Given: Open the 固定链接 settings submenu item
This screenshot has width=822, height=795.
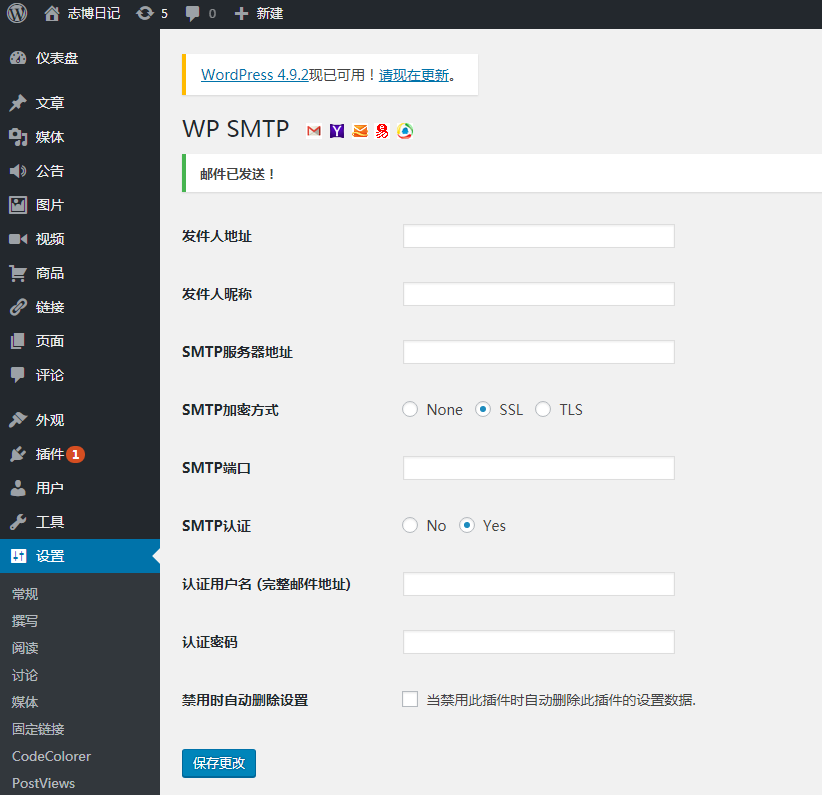Looking at the screenshot, I should point(38,729).
